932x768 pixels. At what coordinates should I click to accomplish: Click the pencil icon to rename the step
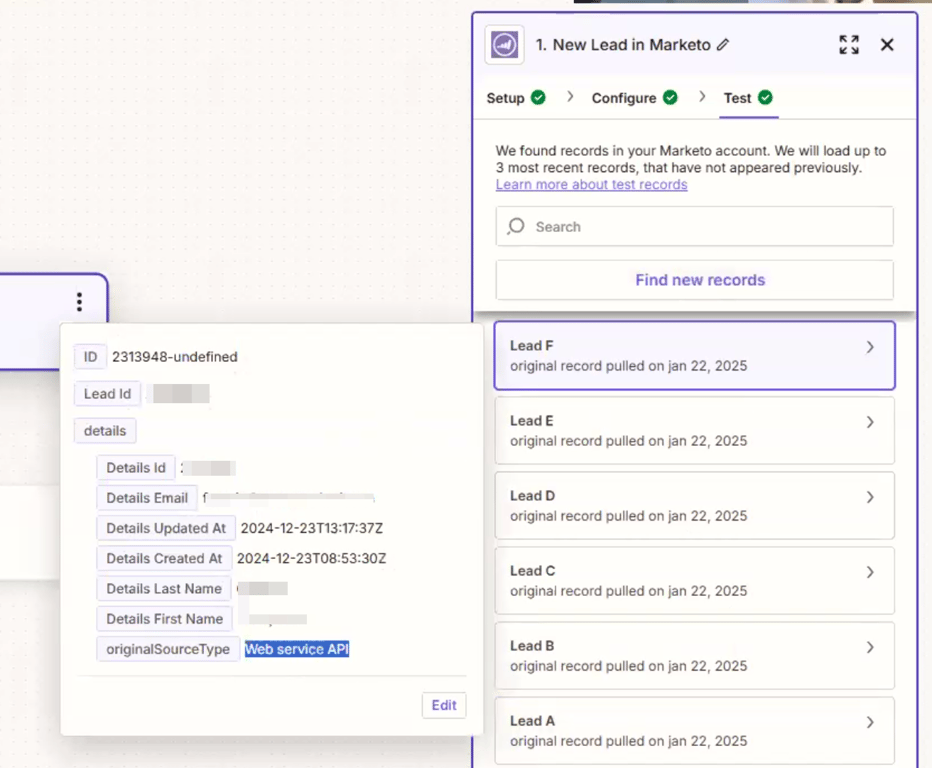click(723, 45)
